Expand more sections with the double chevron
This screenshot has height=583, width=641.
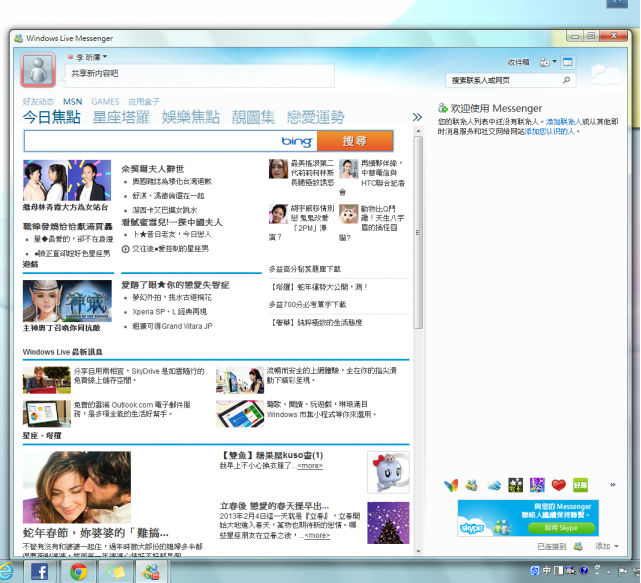click(417, 117)
